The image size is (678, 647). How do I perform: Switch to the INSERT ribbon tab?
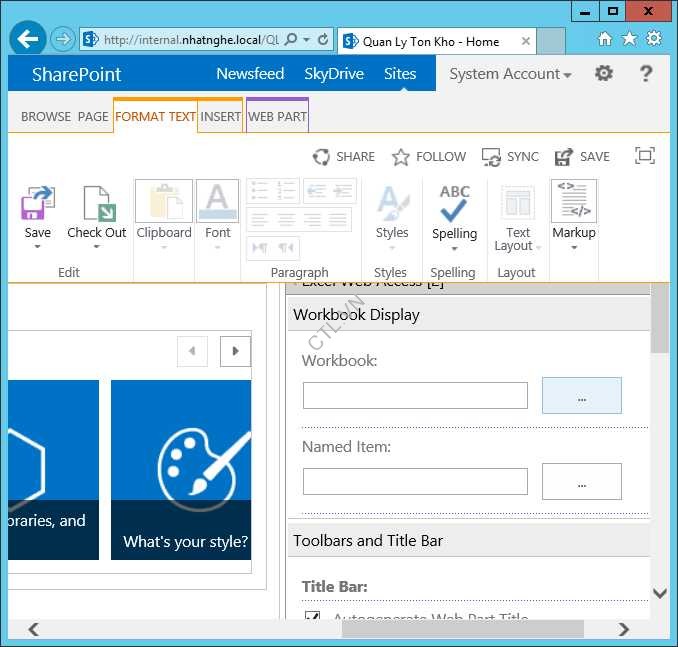[x=220, y=116]
